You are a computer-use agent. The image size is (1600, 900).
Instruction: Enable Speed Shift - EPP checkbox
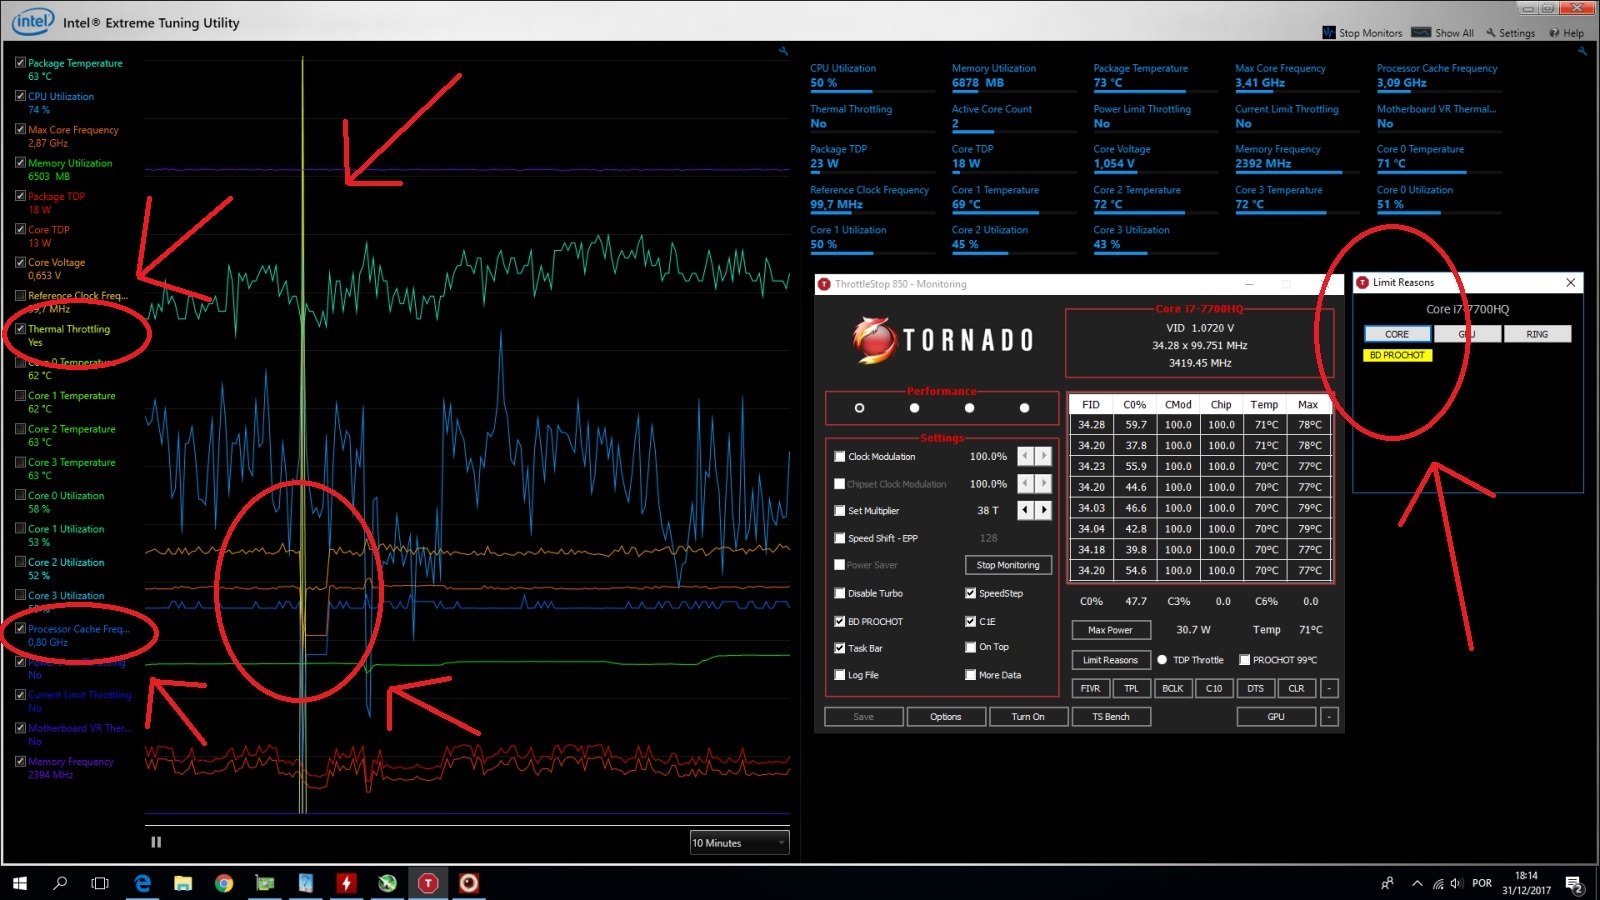pos(840,538)
